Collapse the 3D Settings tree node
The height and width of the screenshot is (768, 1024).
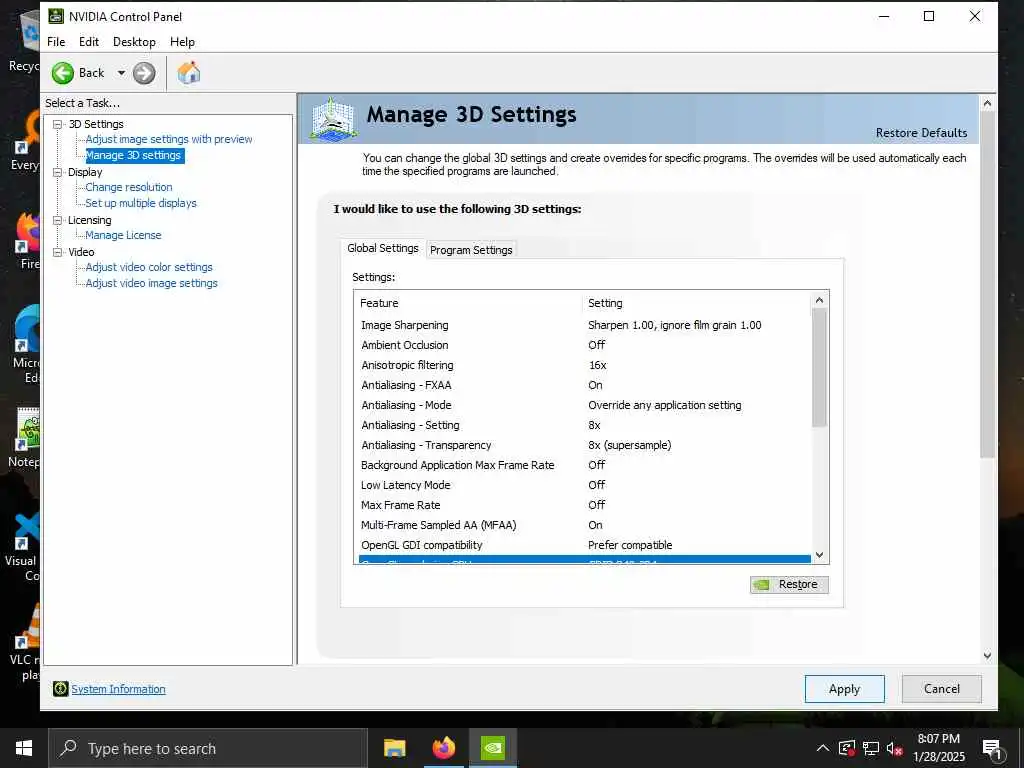pos(57,124)
